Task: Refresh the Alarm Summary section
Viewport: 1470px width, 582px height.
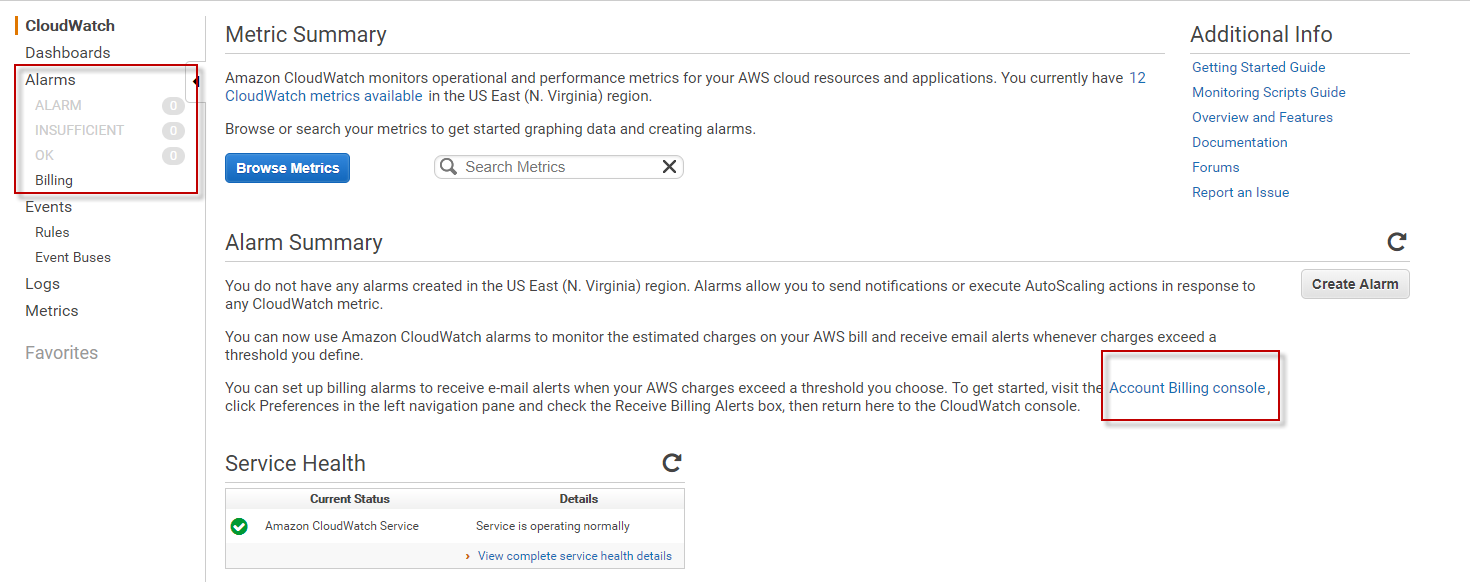Action: pos(1397,242)
